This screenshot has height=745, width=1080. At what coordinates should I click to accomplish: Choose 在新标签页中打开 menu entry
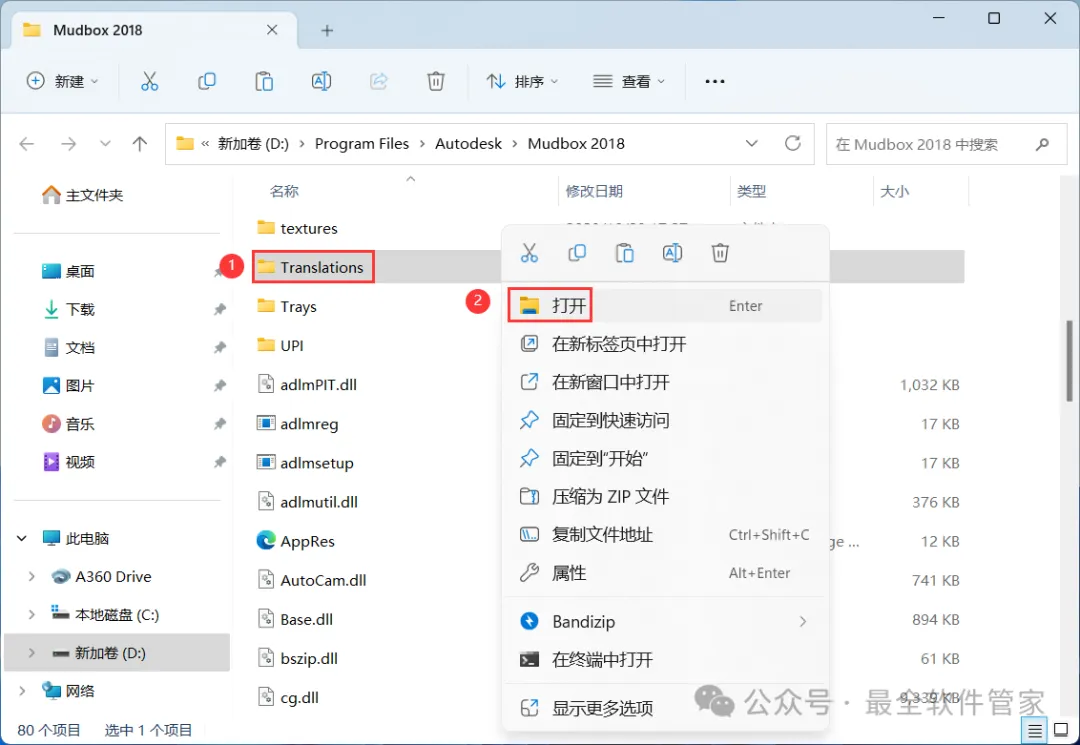click(x=665, y=344)
